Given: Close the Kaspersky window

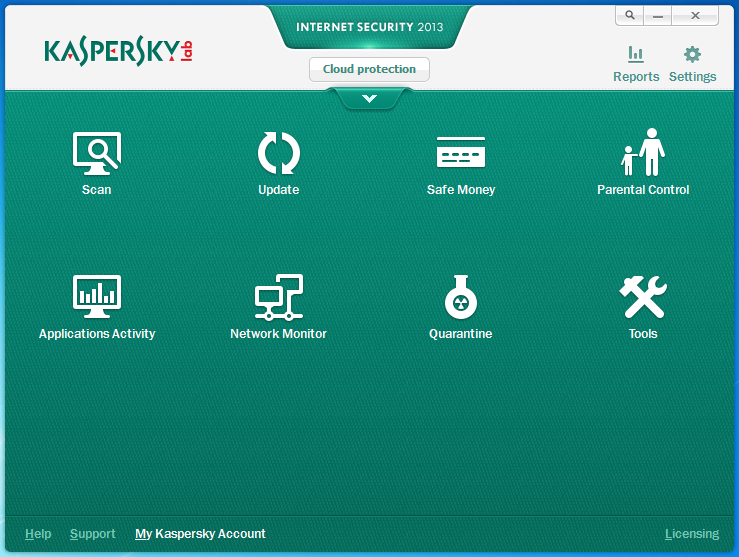Looking at the screenshot, I should point(695,15).
